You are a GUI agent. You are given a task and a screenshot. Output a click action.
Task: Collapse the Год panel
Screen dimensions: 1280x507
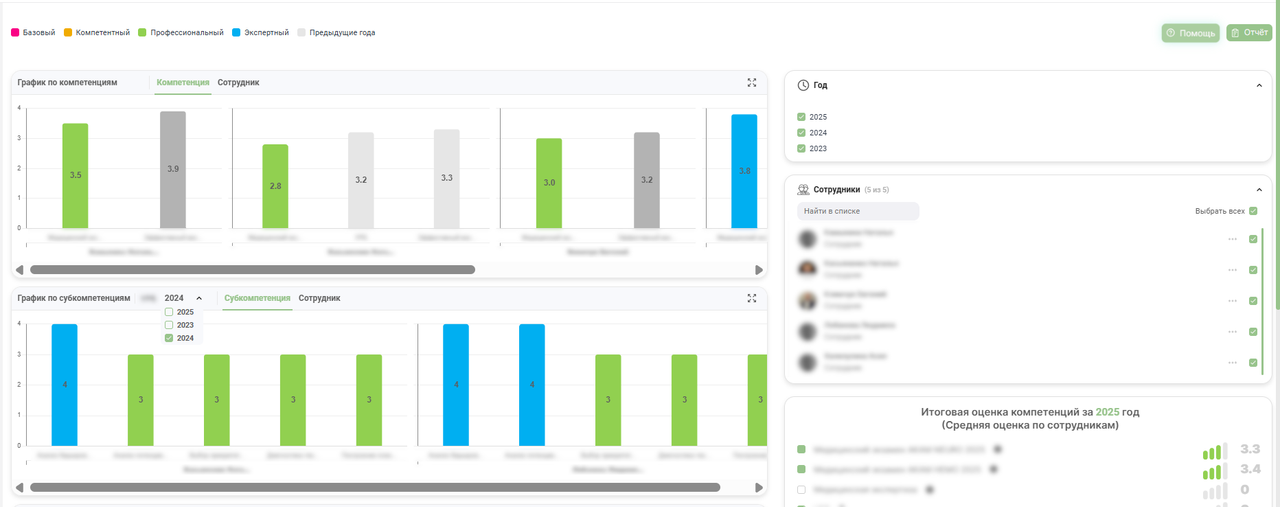(1259, 86)
